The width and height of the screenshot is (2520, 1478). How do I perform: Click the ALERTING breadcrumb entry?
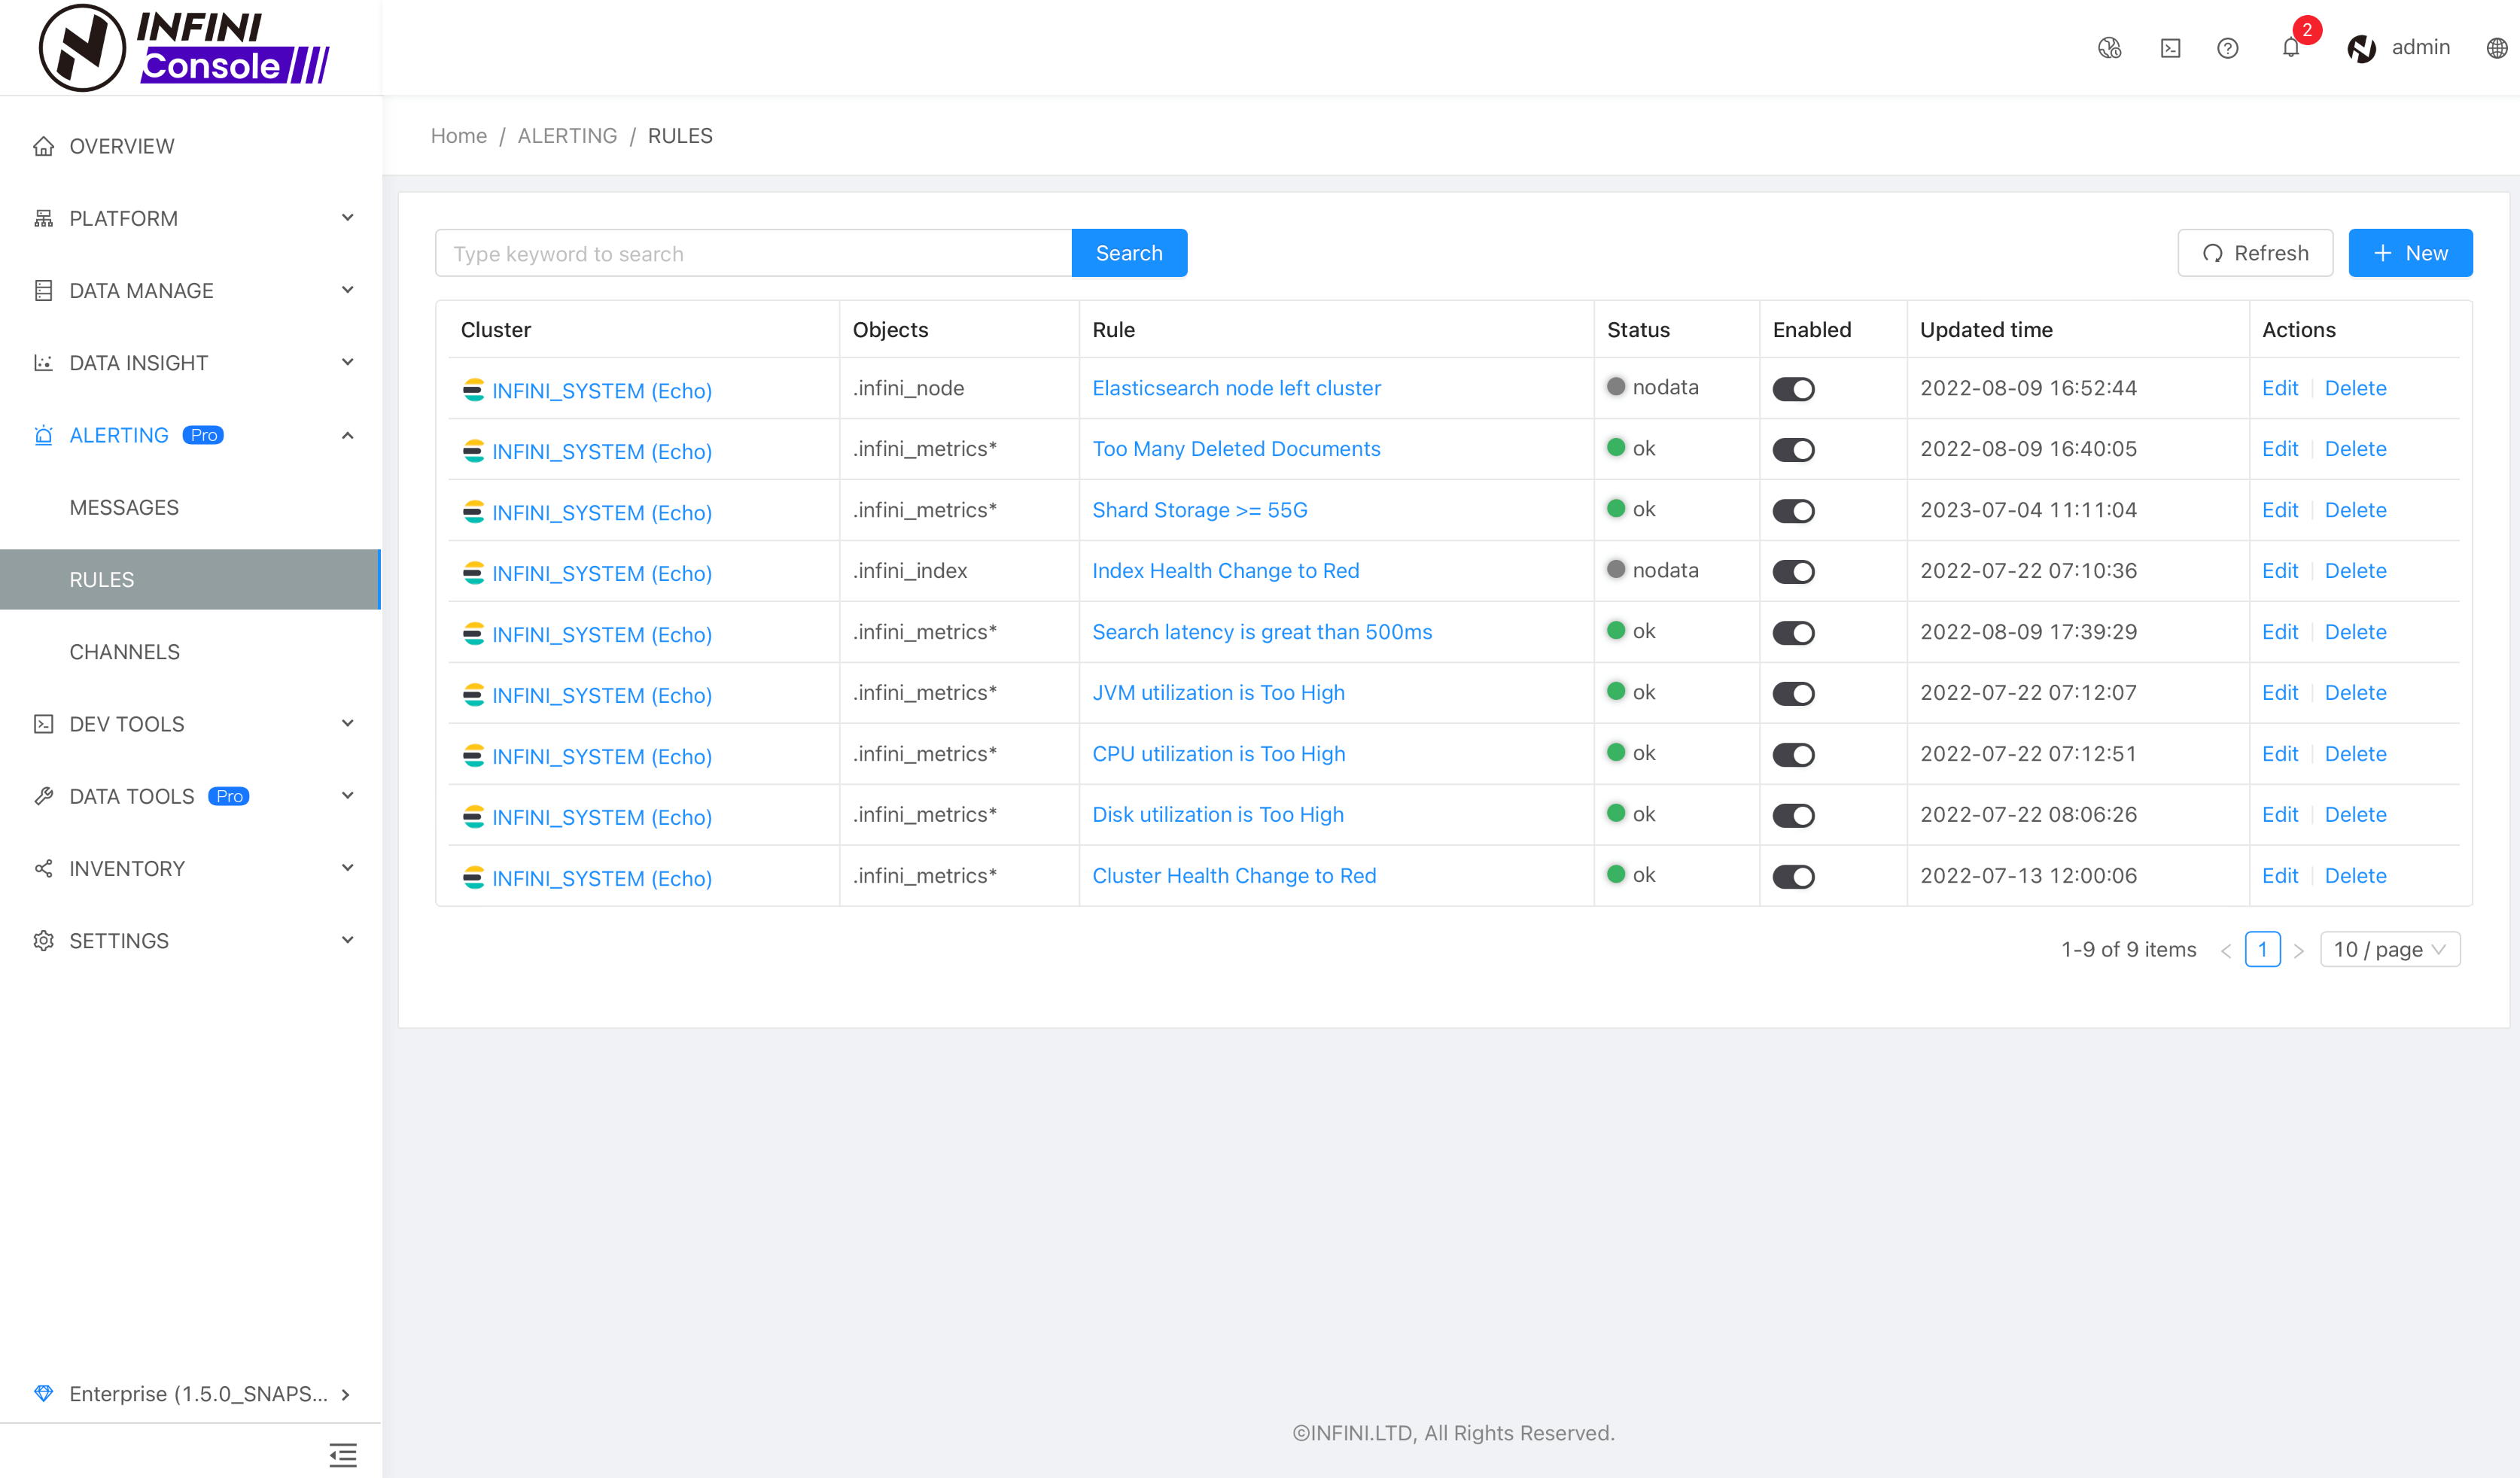(x=567, y=136)
